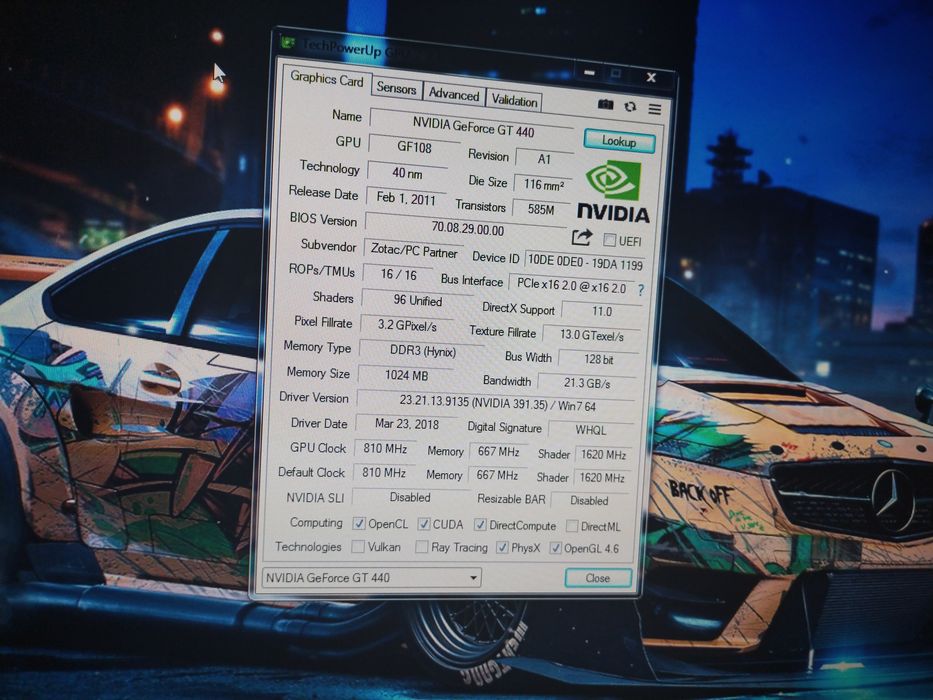Click the Technology value 40 nm

tap(408, 173)
